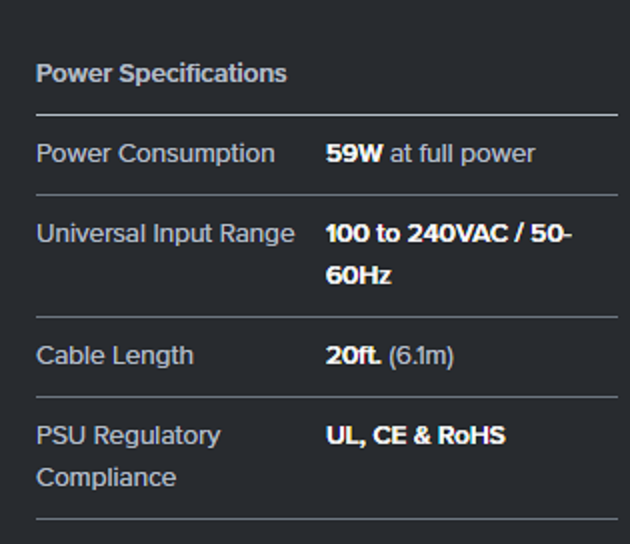Click the RoHS certification text
This screenshot has height=544, width=630.
coord(472,436)
